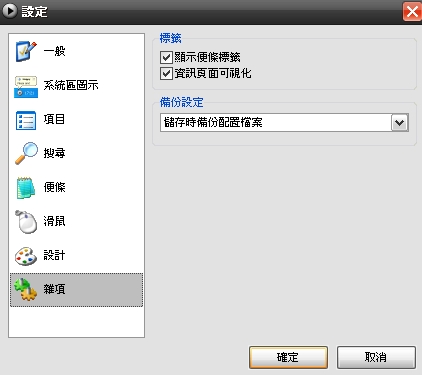Click the app icon in title bar
Screen dimensions: 422x375
9,11
